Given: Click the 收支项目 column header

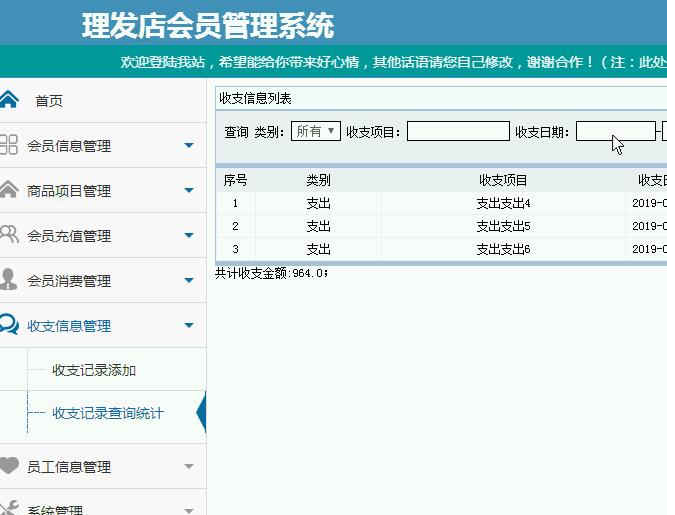Looking at the screenshot, I should point(503,180).
